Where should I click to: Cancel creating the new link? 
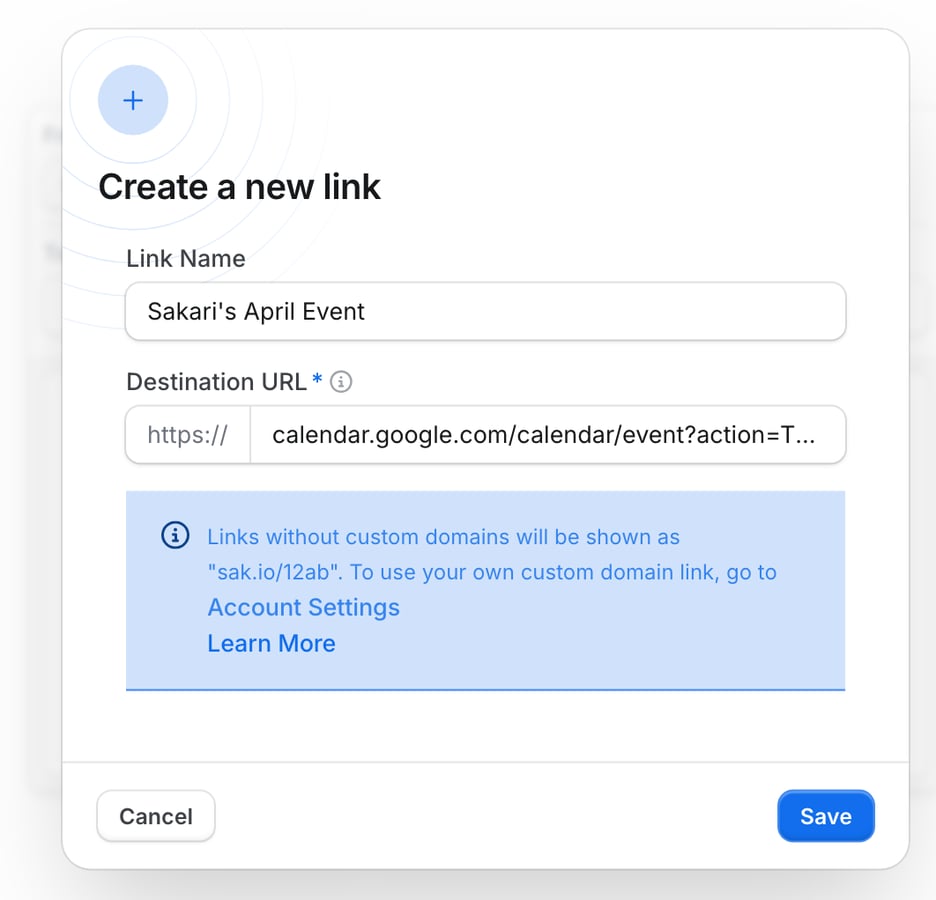coord(155,816)
